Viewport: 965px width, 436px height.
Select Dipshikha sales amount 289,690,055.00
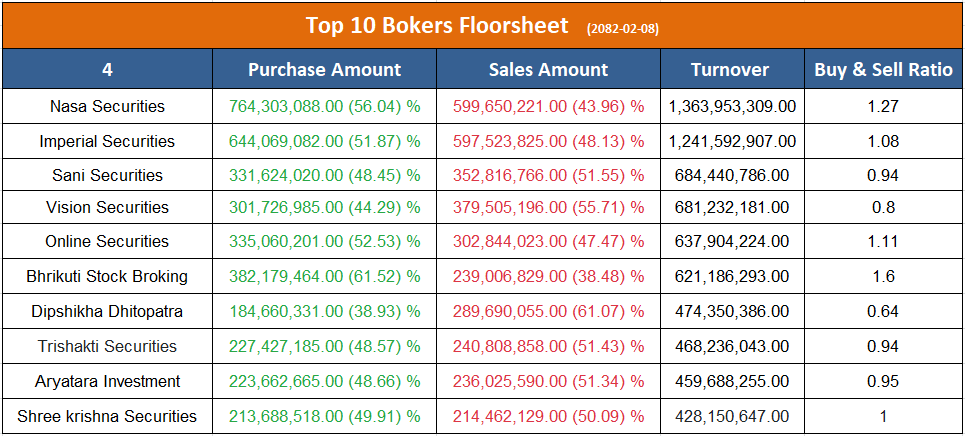click(x=510, y=311)
